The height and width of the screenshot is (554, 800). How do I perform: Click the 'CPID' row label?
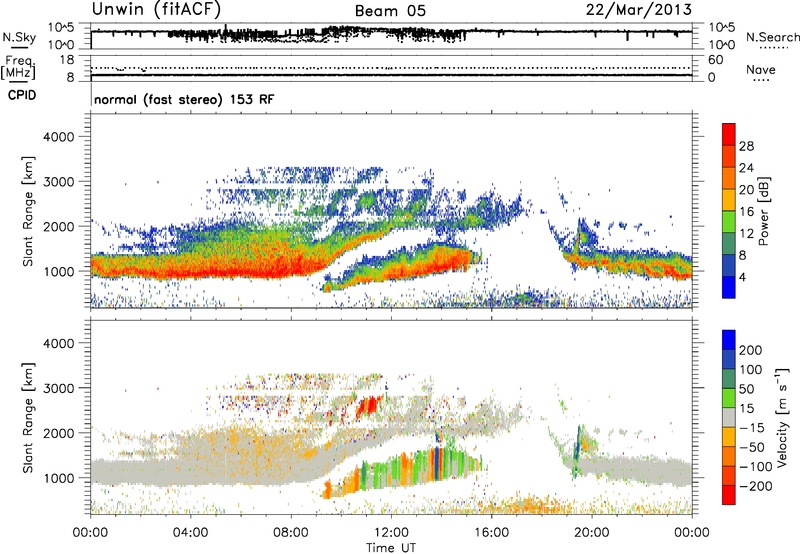22,95
